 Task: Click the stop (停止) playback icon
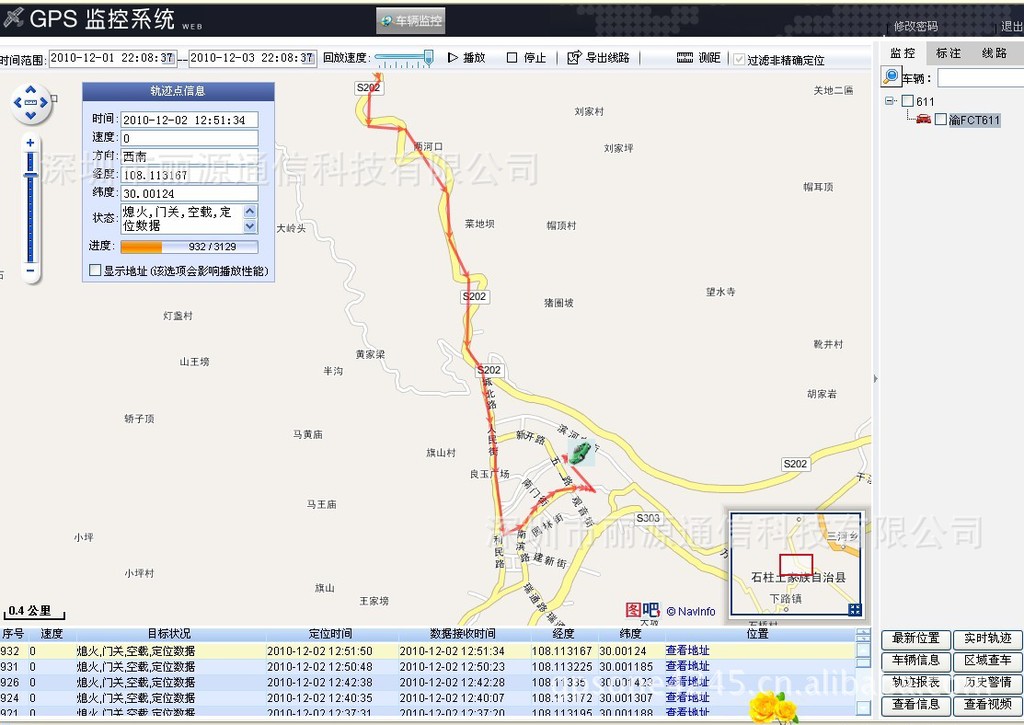pyautogui.click(x=512, y=58)
